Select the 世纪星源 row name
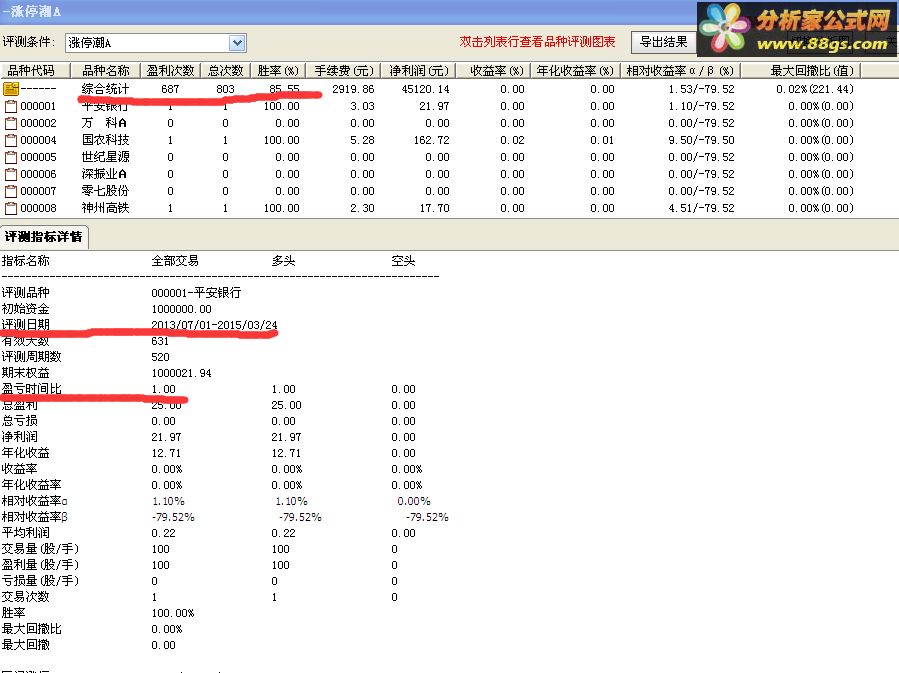The height and width of the screenshot is (673, 899). (105, 157)
